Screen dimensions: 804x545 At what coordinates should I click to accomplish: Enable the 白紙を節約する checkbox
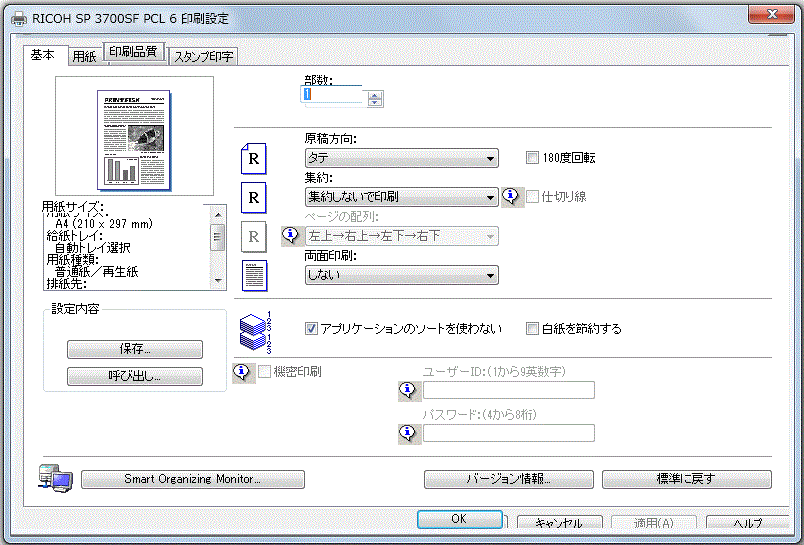tap(533, 328)
